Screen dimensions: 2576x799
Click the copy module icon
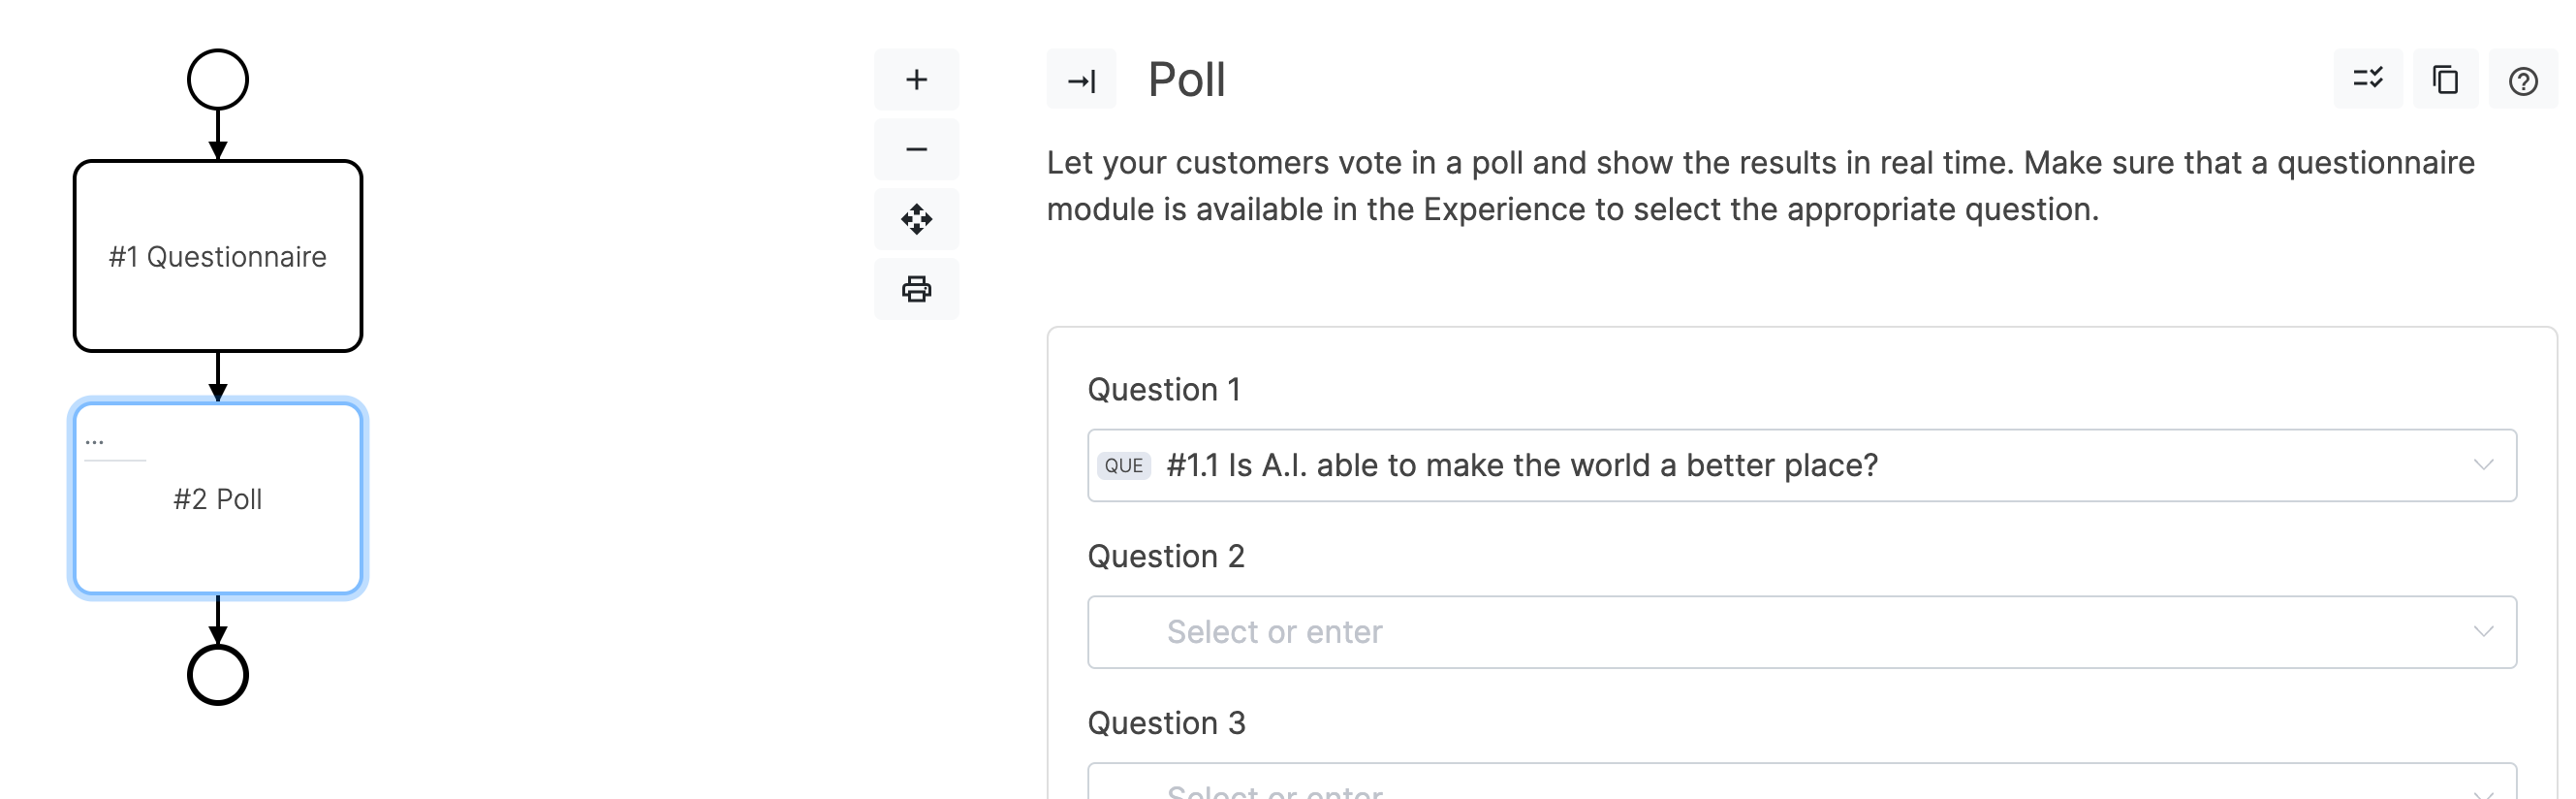[x=2445, y=80]
